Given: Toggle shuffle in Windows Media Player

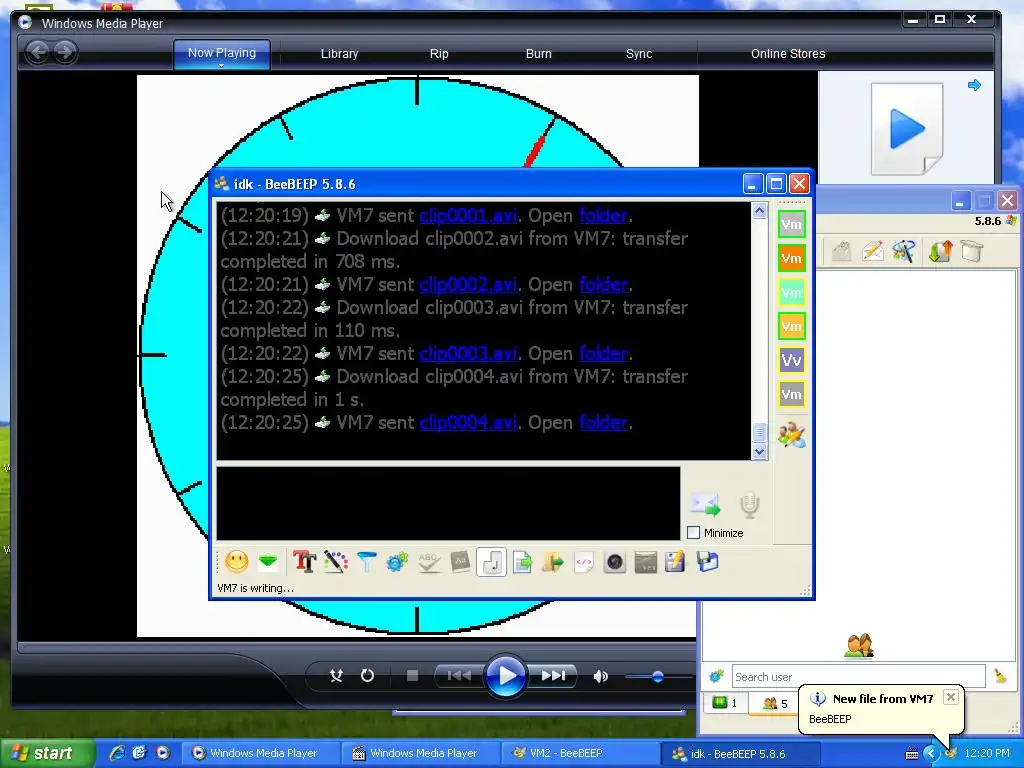Looking at the screenshot, I should 336,675.
